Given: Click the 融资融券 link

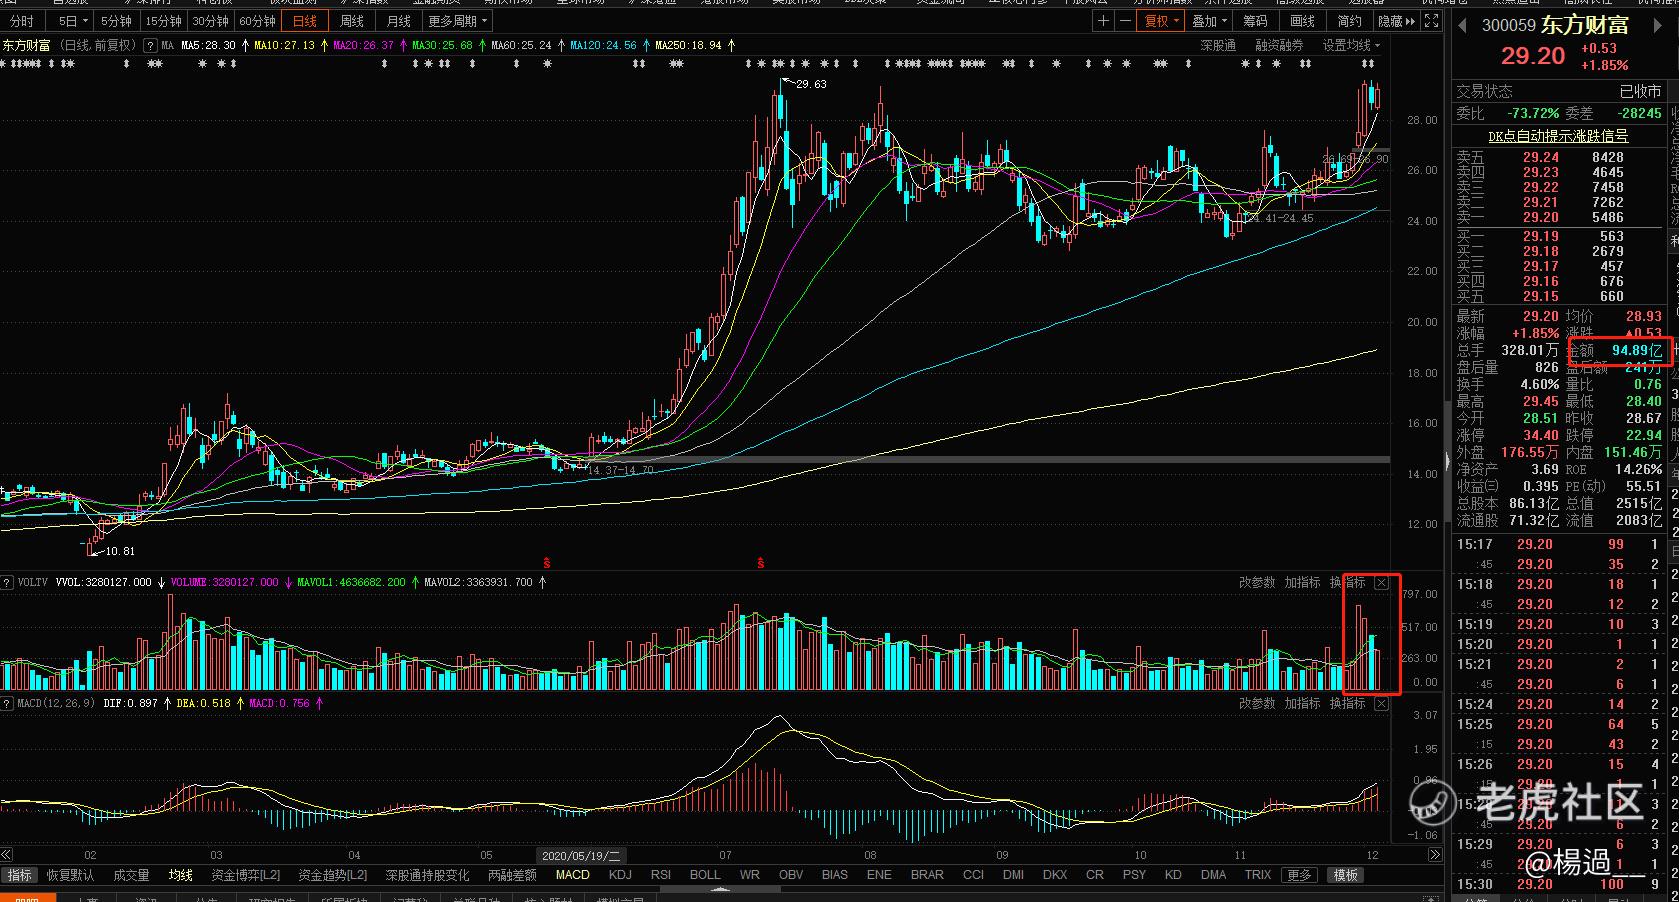Looking at the screenshot, I should [x=1280, y=45].
